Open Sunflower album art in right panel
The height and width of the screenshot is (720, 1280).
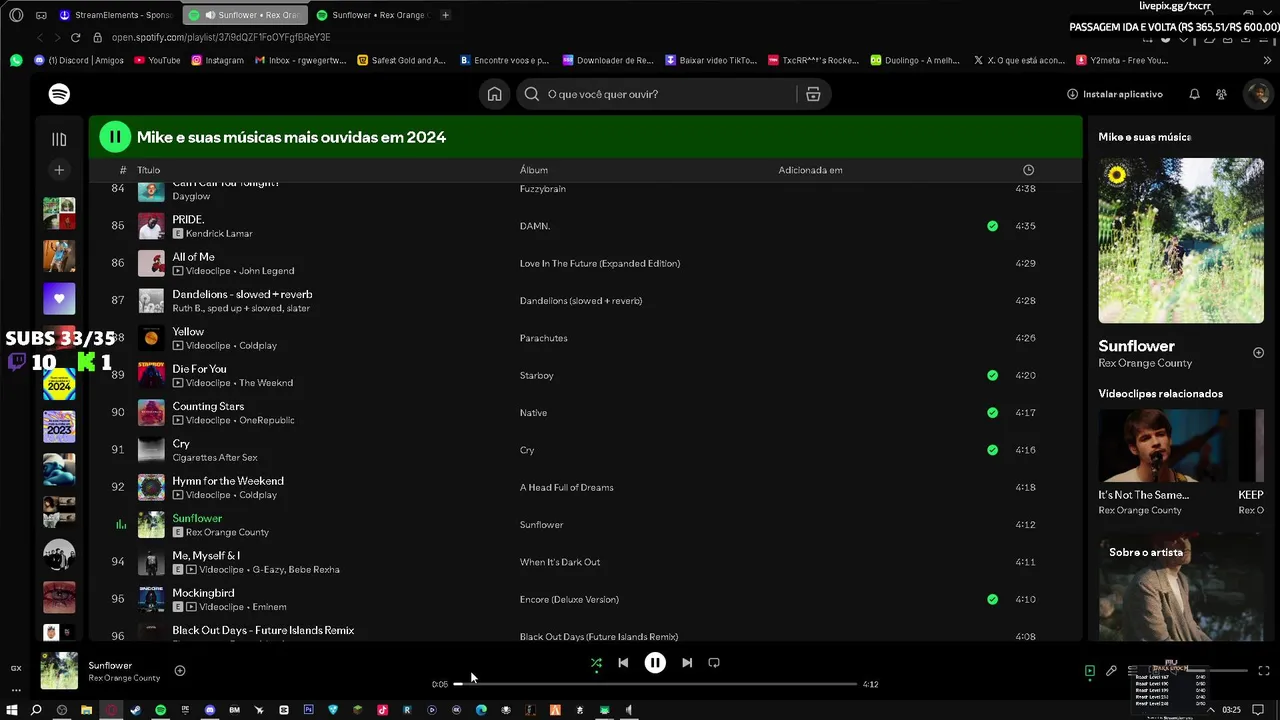[x=1181, y=240]
